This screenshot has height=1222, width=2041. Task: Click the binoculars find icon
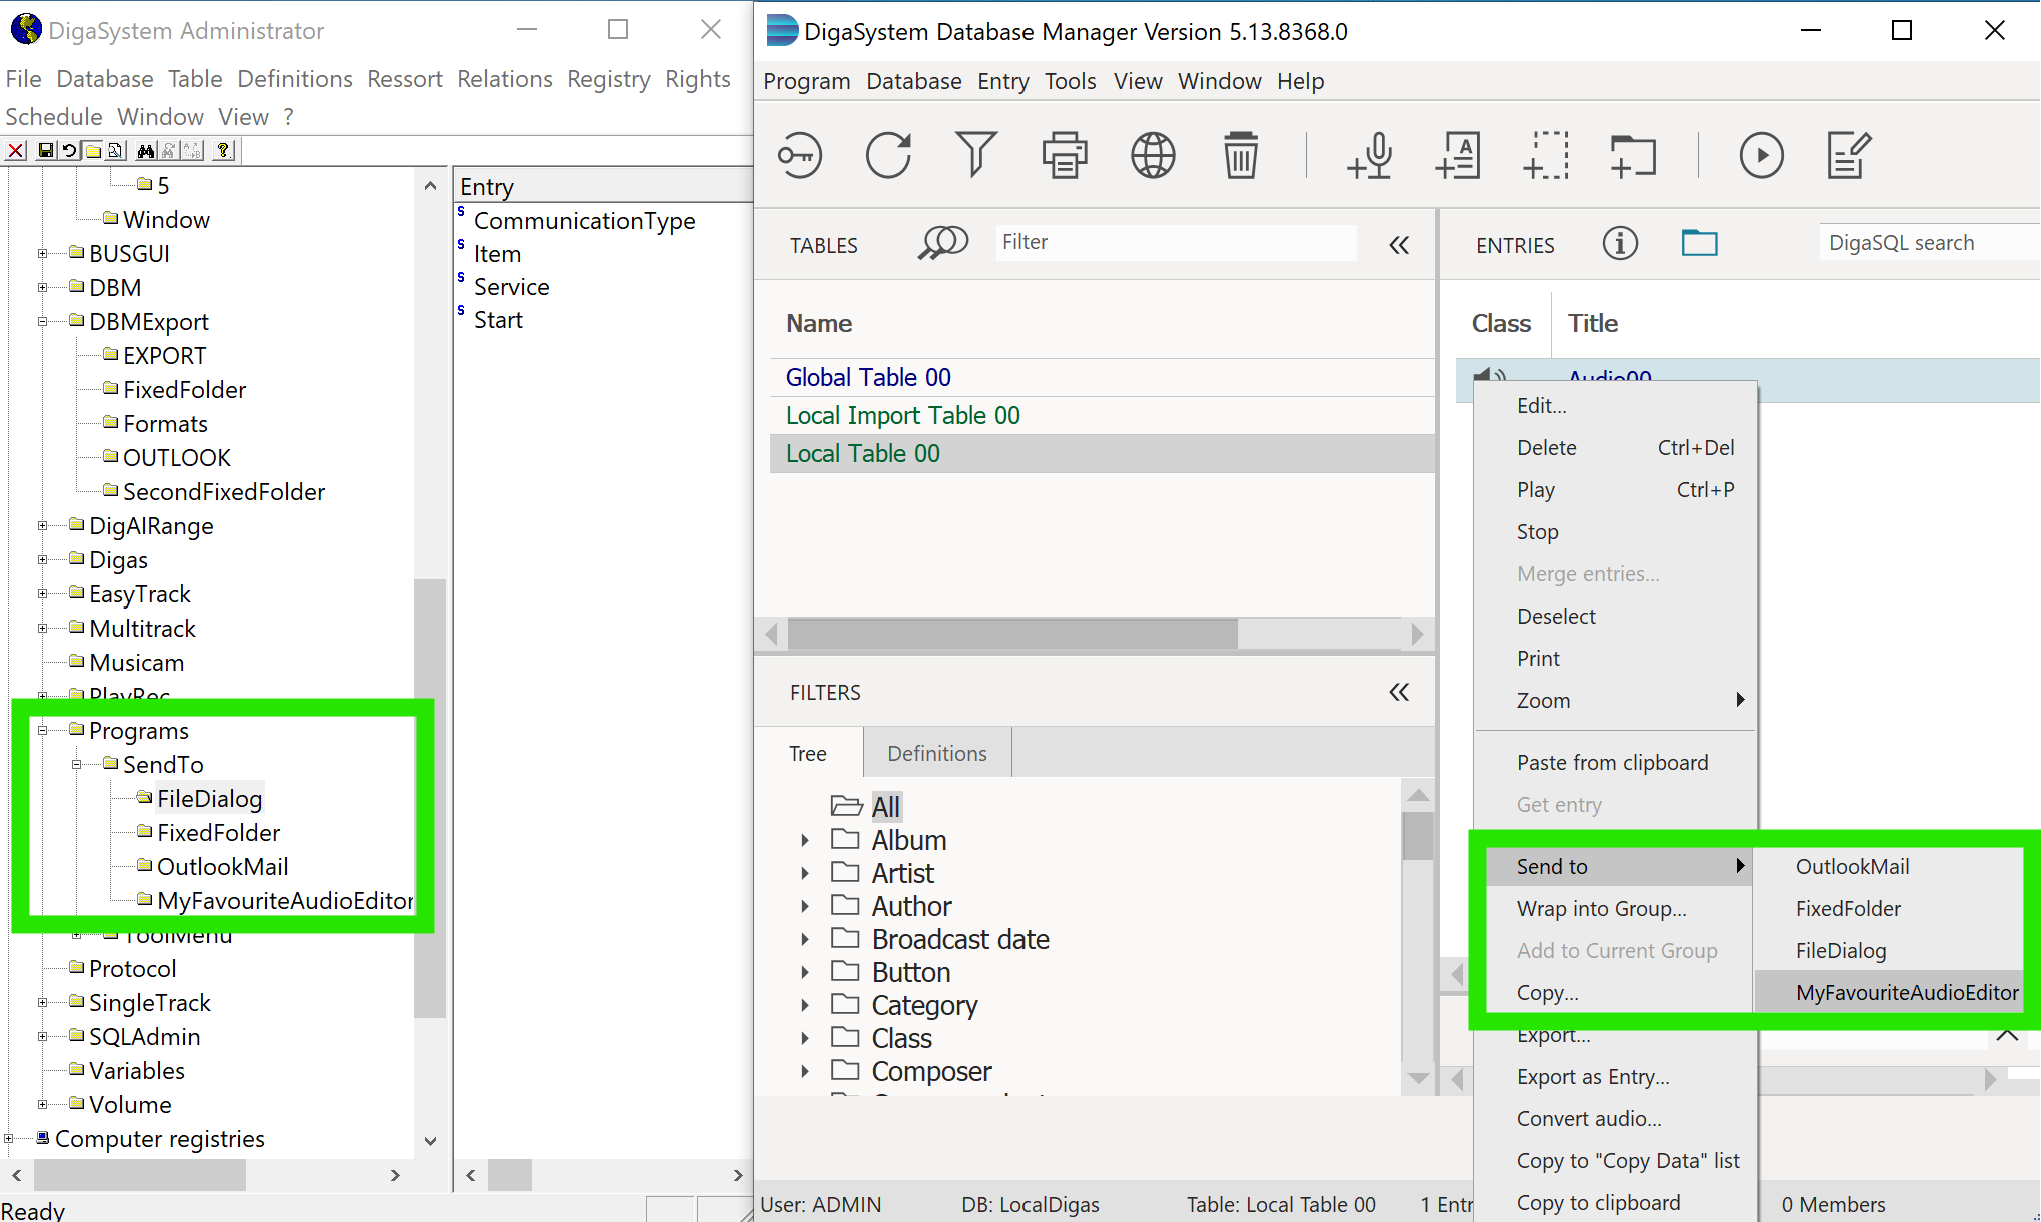(x=146, y=151)
